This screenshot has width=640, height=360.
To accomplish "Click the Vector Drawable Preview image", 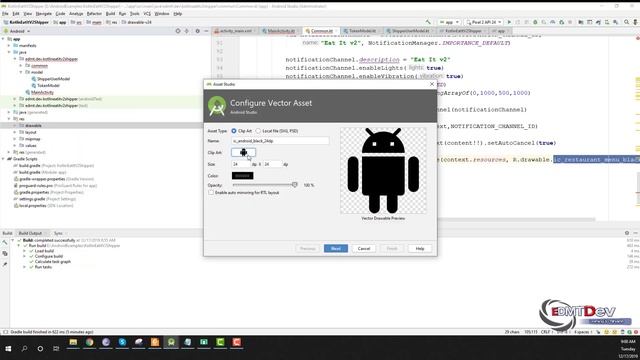I will 383,171.
